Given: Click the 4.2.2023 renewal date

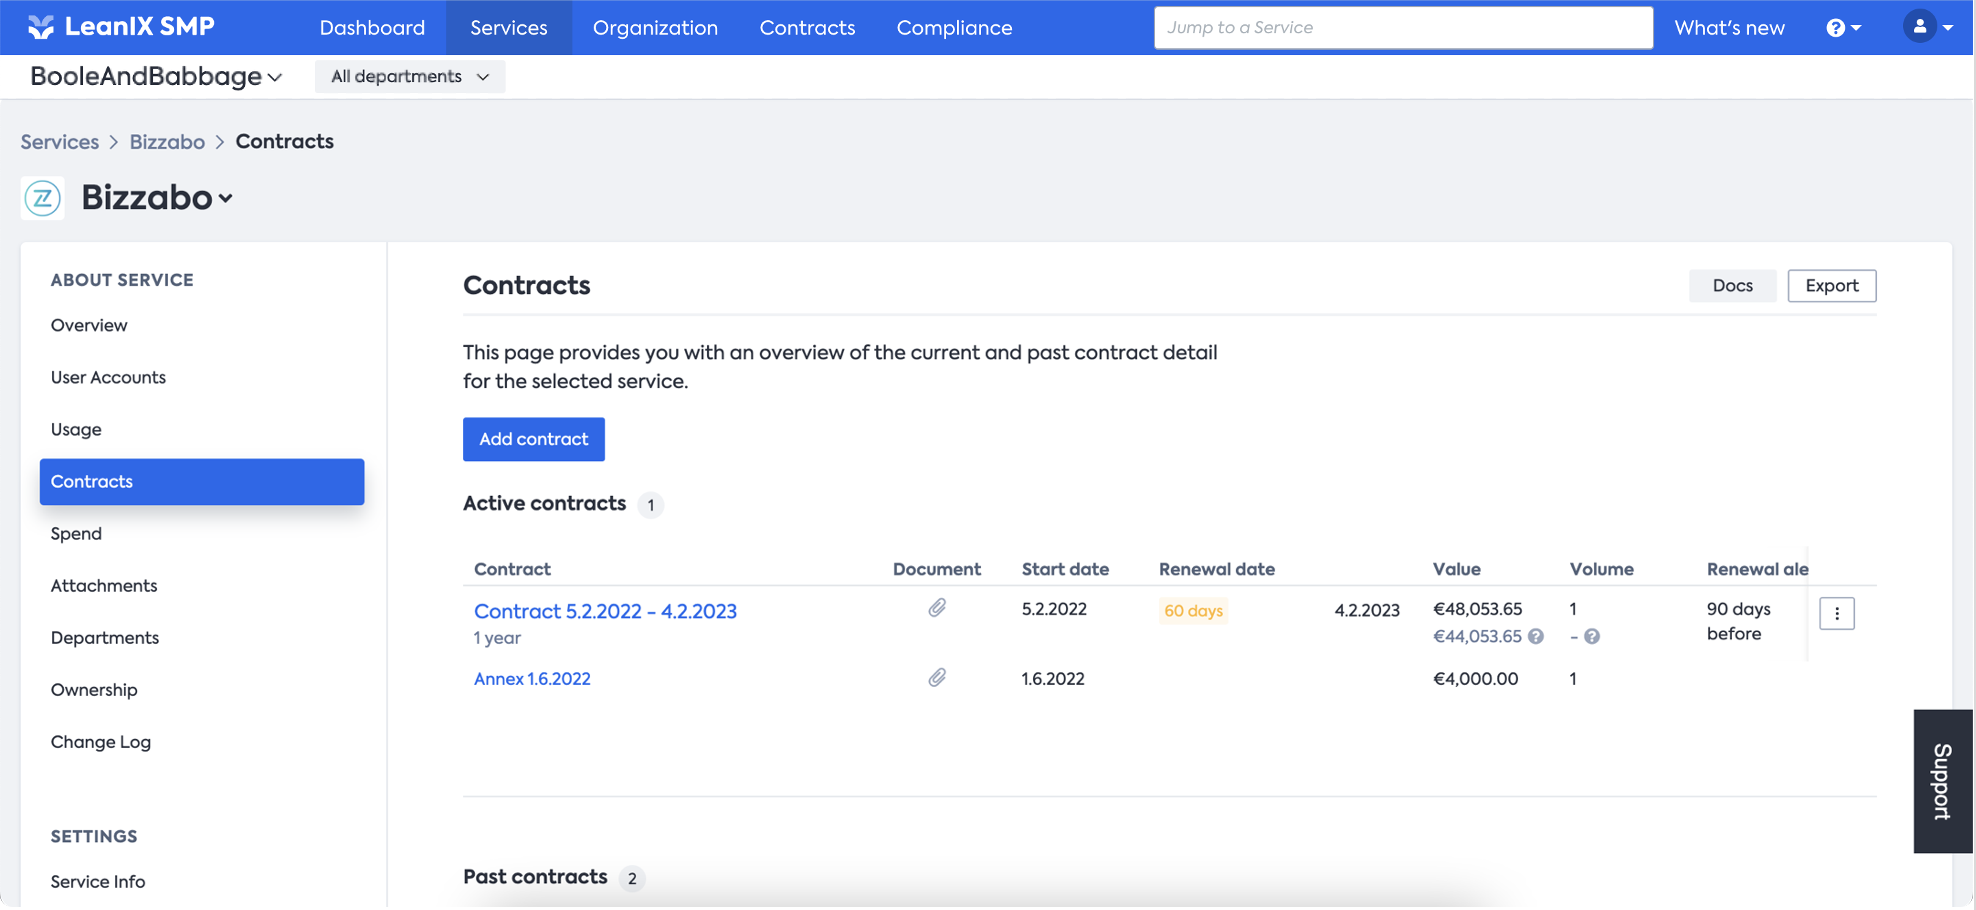Looking at the screenshot, I should pyautogui.click(x=1367, y=610).
